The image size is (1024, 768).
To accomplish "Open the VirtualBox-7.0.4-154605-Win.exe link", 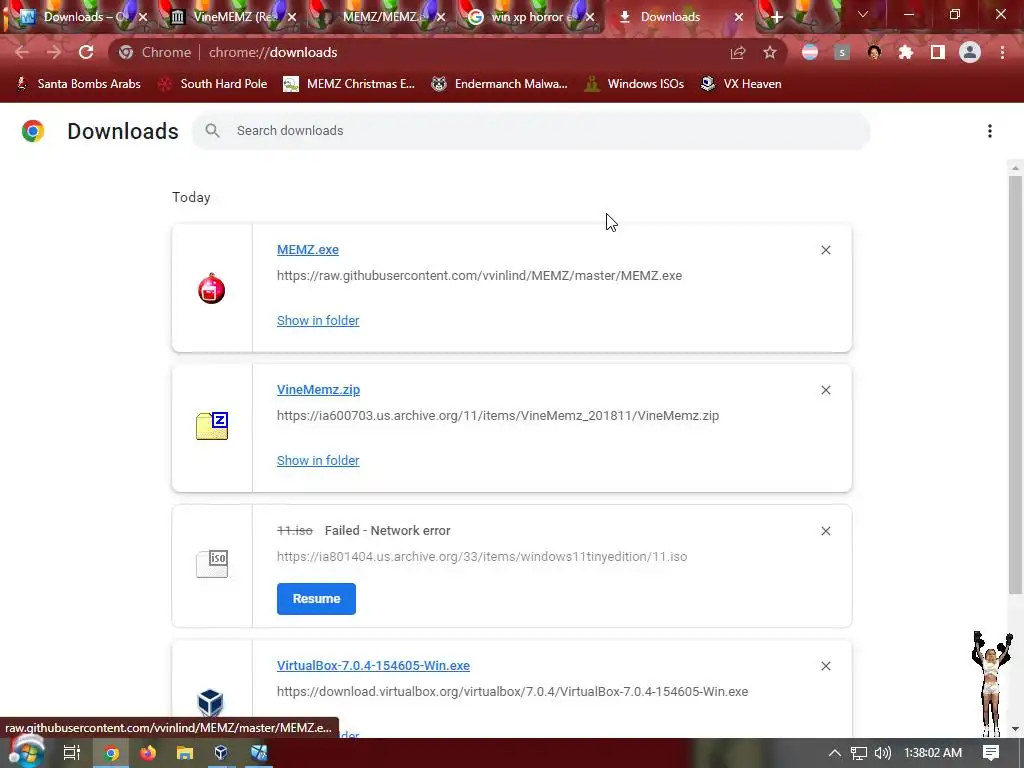I will tap(373, 665).
